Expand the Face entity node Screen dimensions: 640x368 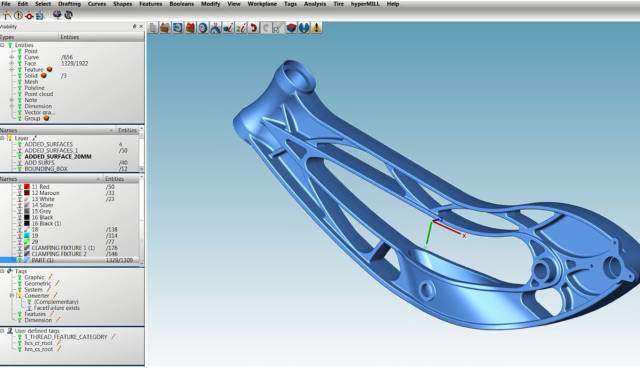click(12, 64)
